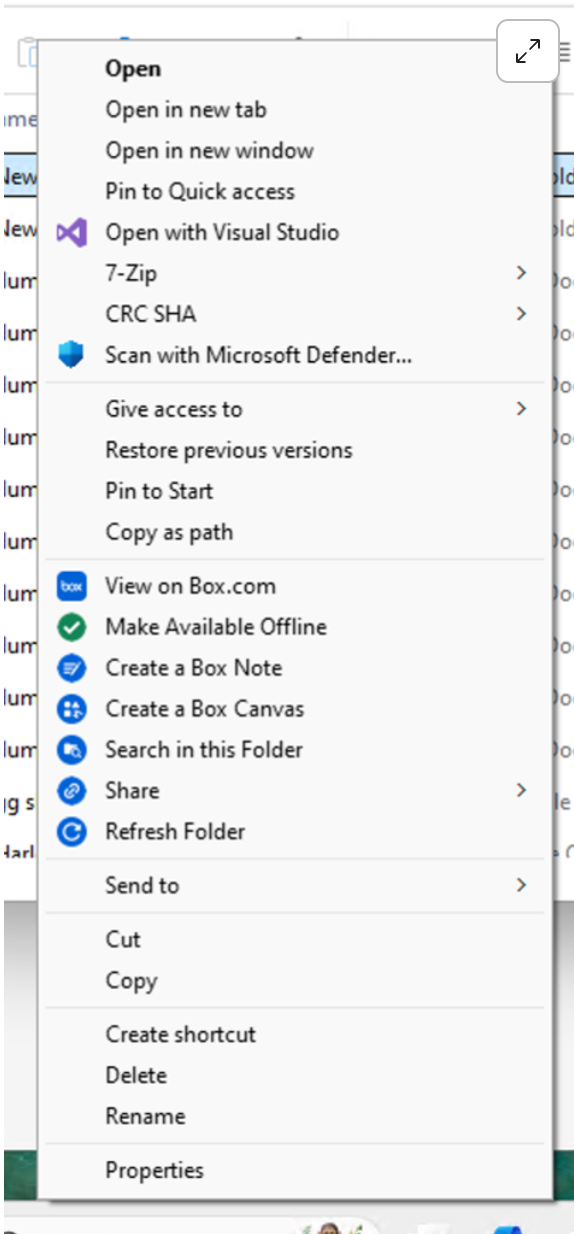Select Rename from the context menu

pyautogui.click(x=145, y=1116)
